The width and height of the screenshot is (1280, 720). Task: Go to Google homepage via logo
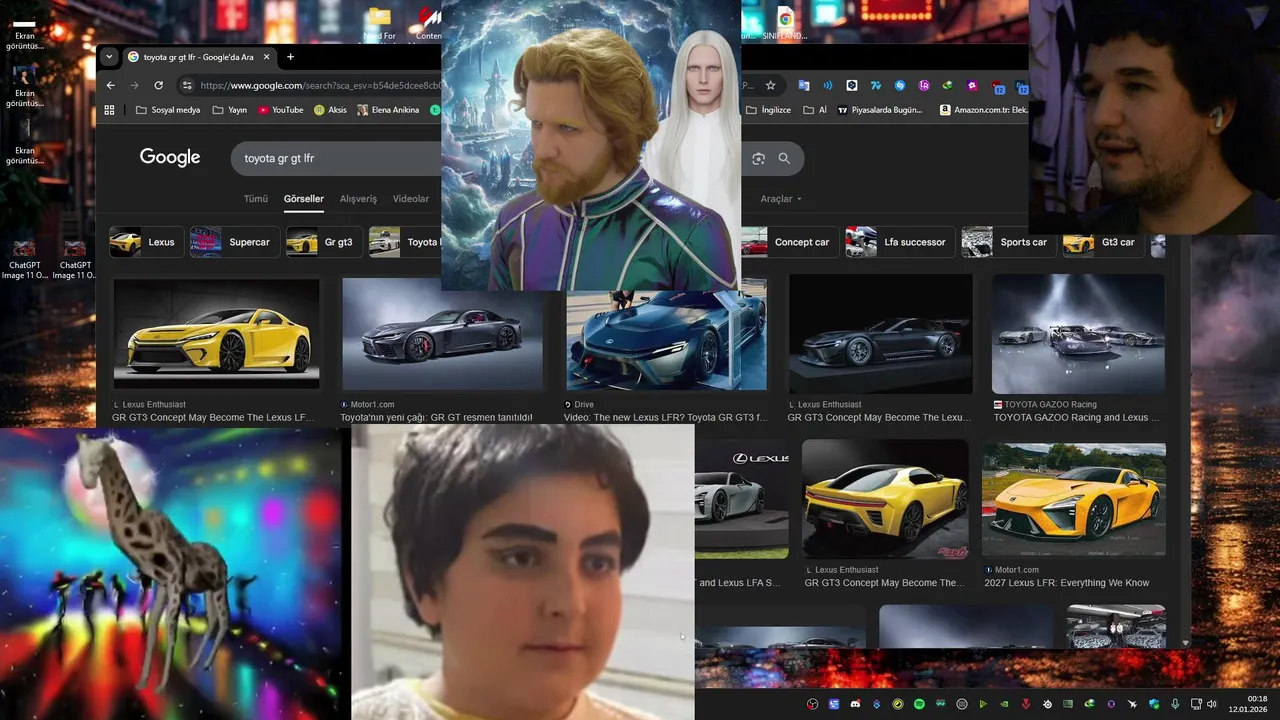(170, 158)
